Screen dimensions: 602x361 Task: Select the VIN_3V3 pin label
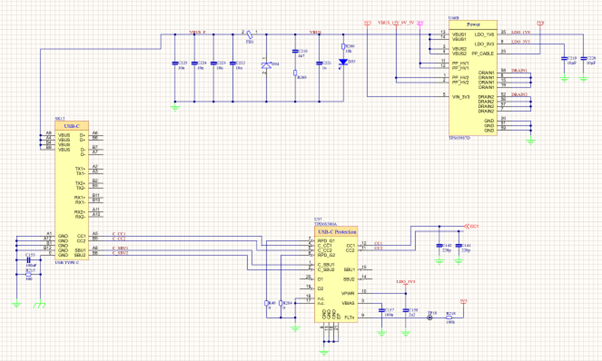tap(461, 97)
